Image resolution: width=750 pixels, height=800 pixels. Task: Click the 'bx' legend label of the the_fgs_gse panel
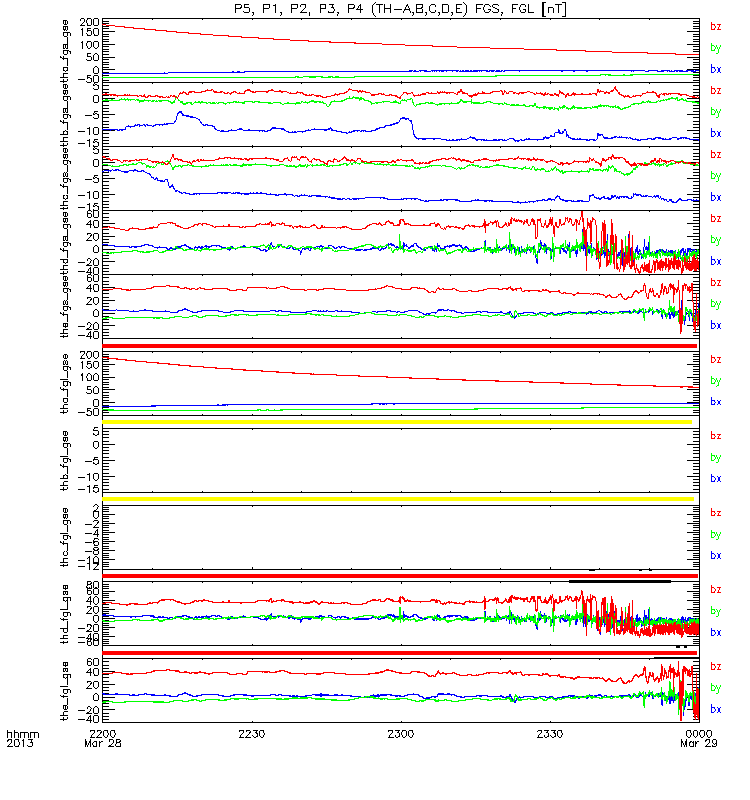click(x=715, y=326)
